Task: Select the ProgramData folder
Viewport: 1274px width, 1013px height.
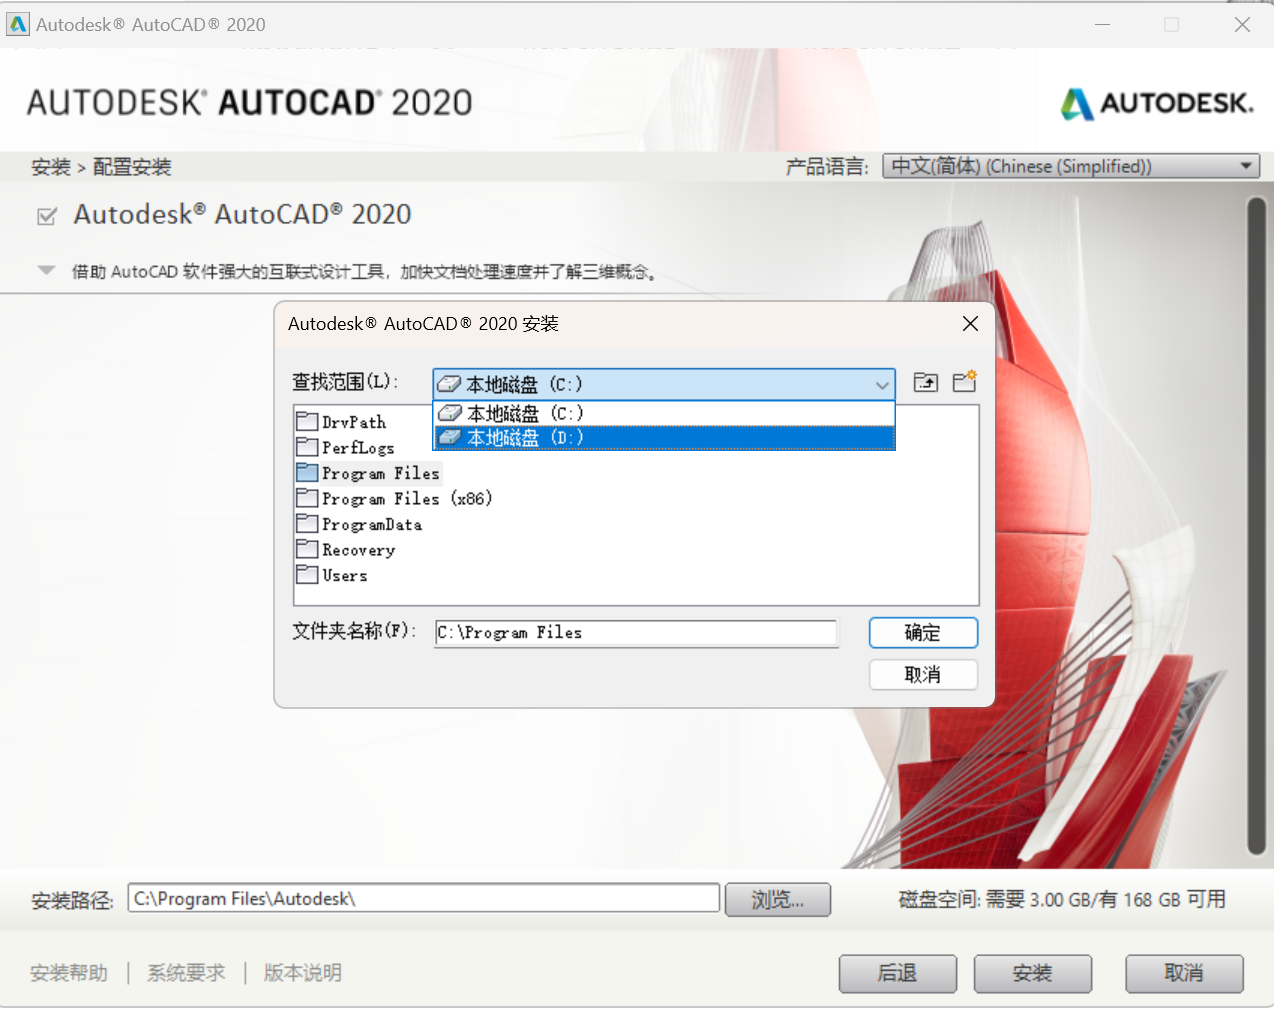Action: coord(371,525)
